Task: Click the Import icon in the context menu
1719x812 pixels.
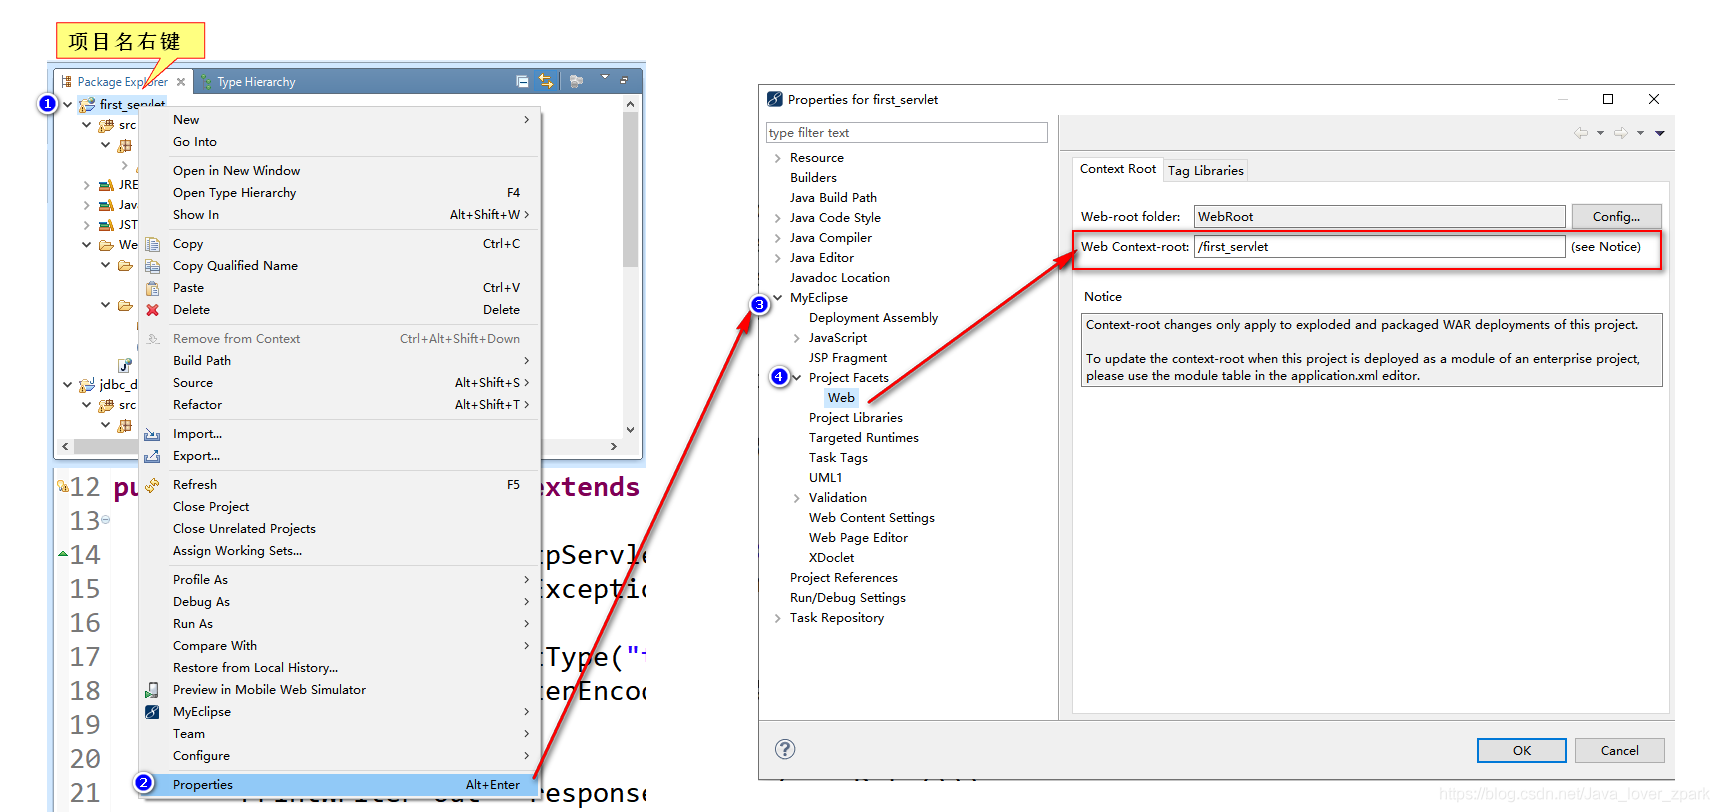Action: click(x=152, y=434)
